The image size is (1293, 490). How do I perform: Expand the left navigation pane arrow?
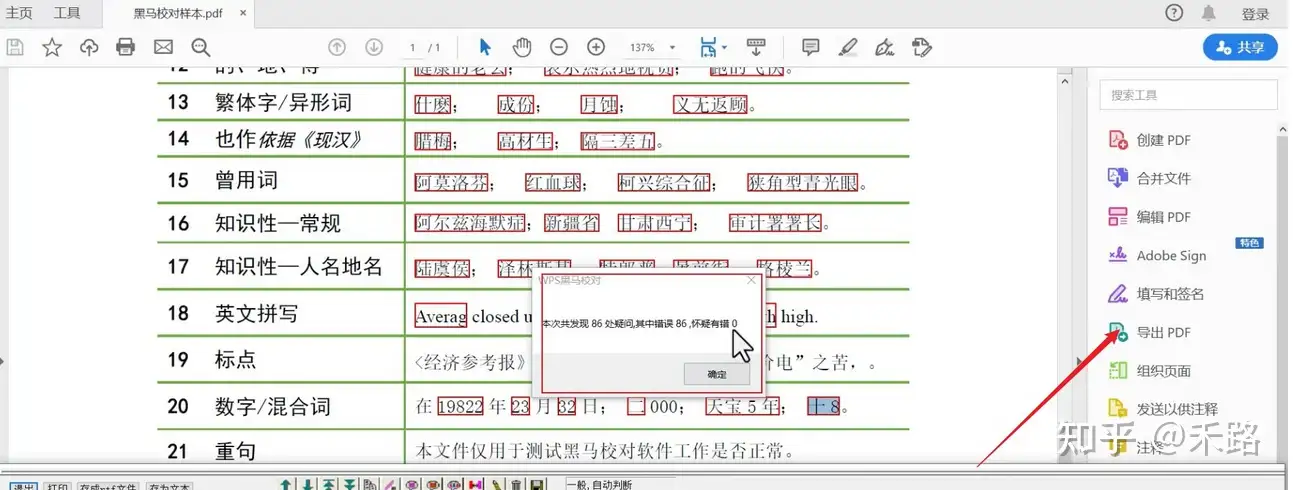[3, 361]
